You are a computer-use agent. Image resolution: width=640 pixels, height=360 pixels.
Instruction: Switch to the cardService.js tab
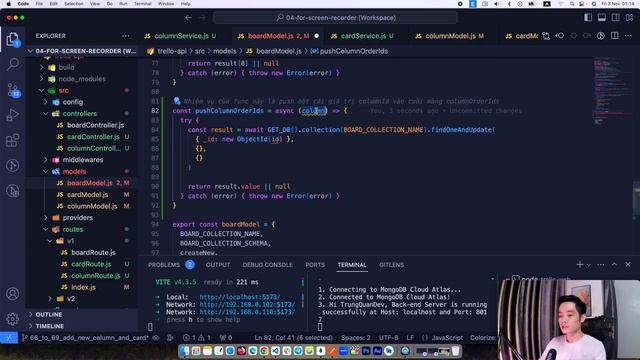click(364, 36)
